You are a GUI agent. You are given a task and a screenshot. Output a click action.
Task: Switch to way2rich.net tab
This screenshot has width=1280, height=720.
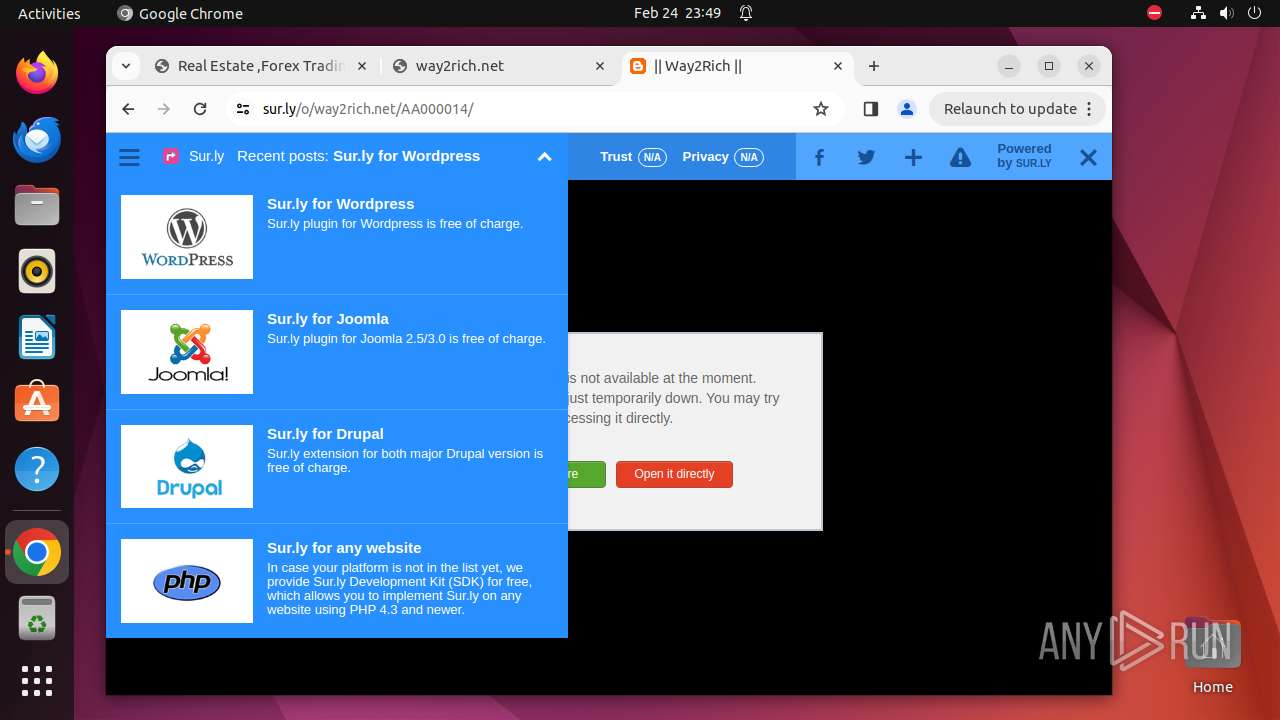[498, 66]
